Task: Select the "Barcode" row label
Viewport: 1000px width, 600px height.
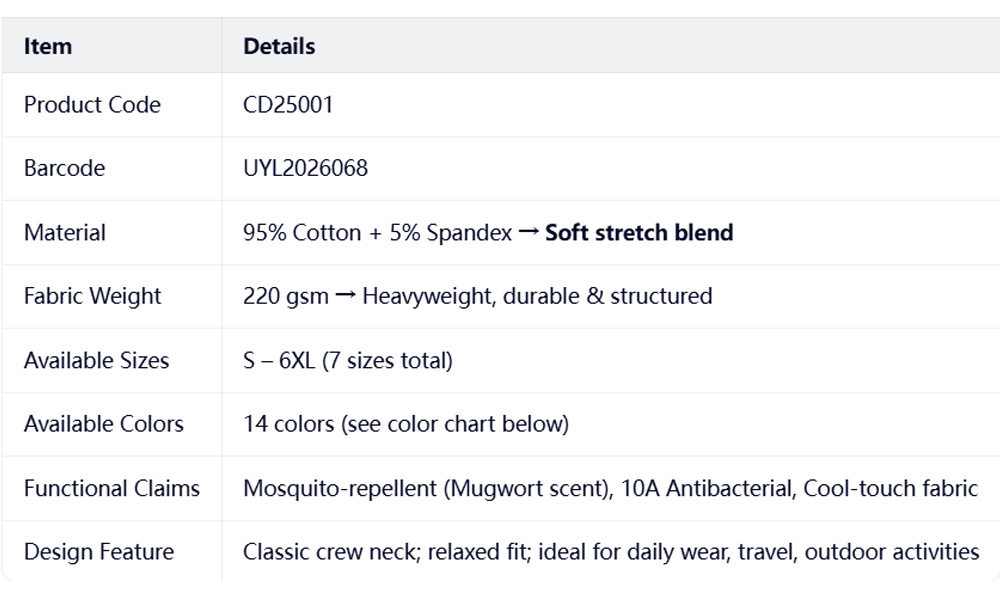Action: click(64, 169)
